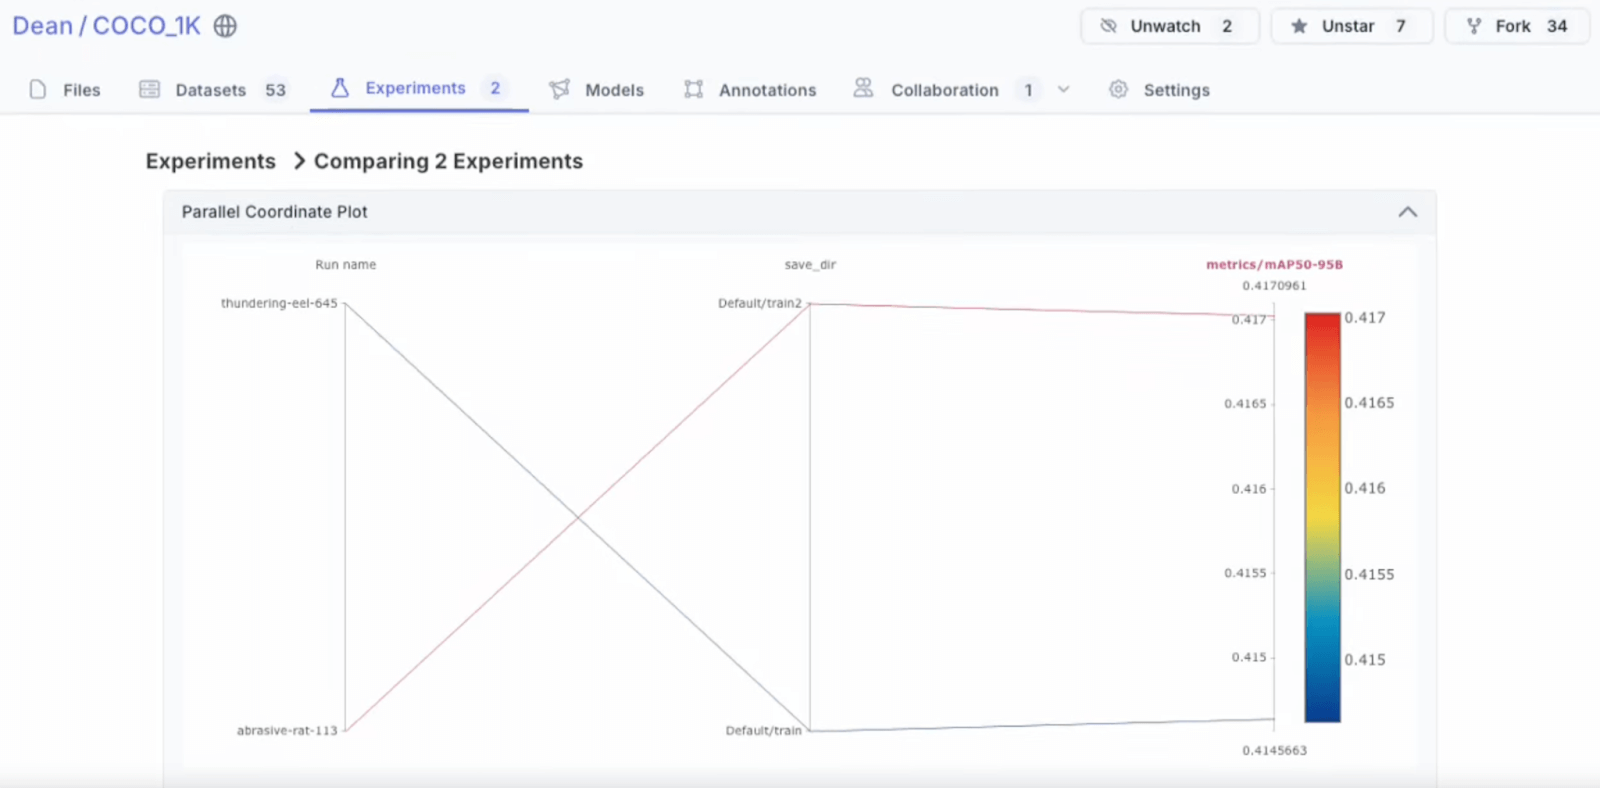Click the Experiments flask icon
The height and width of the screenshot is (788, 1600).
340,88
